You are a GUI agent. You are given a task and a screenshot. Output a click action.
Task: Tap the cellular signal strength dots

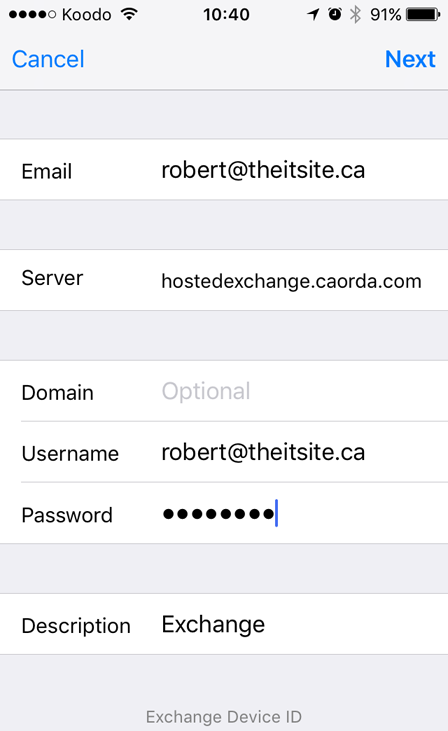[x=33, y=15]
